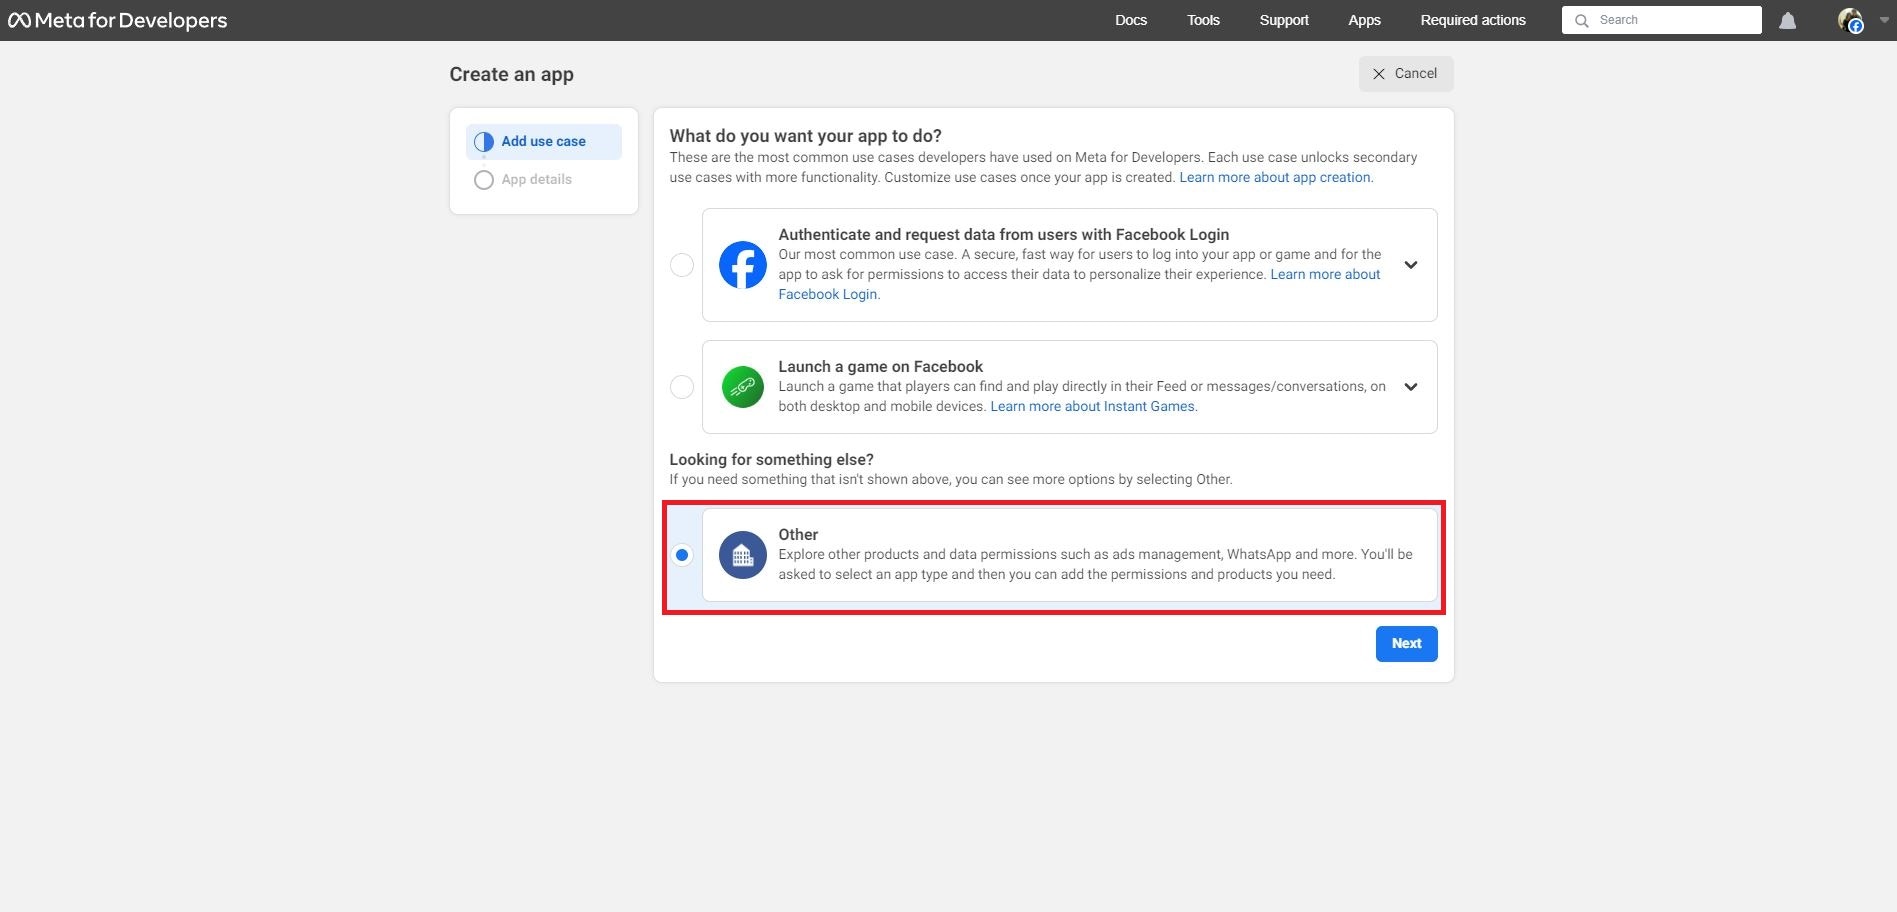Open the Support menu

(x=1284, y=20)
